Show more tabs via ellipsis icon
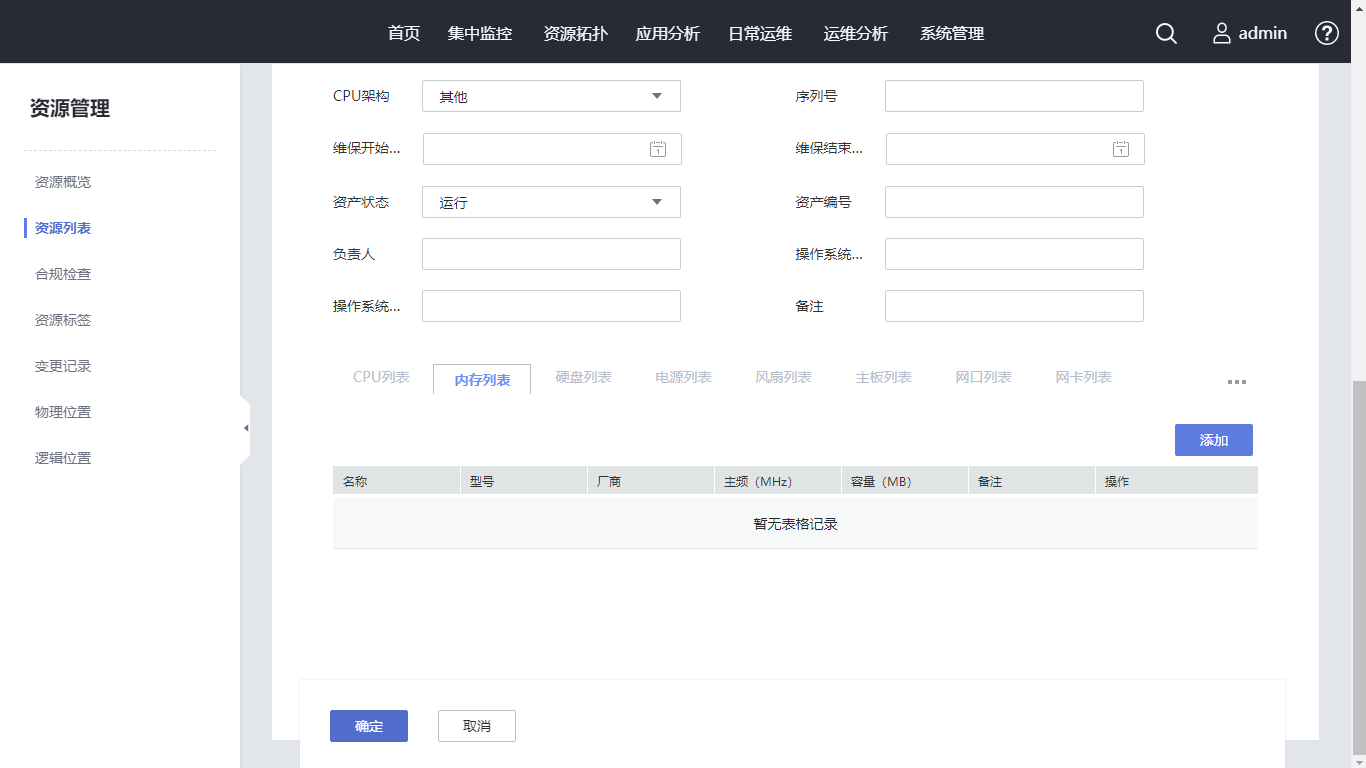Image resolution: width=1366 pixels, height=768 pixels. tap(1236, 382)
